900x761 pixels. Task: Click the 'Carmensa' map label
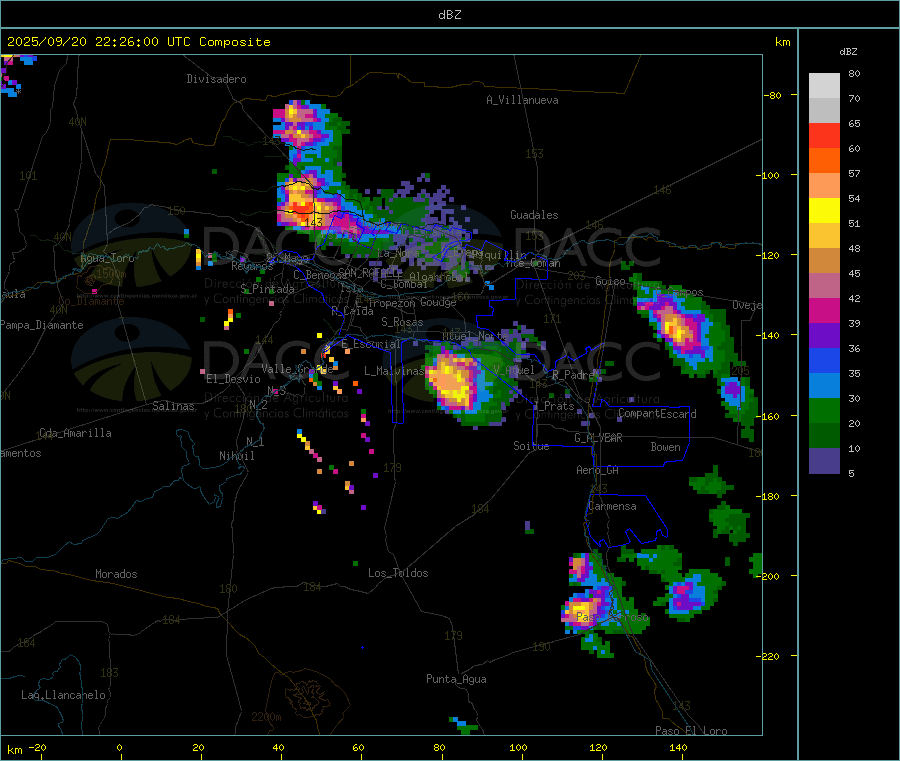[612, 506]
